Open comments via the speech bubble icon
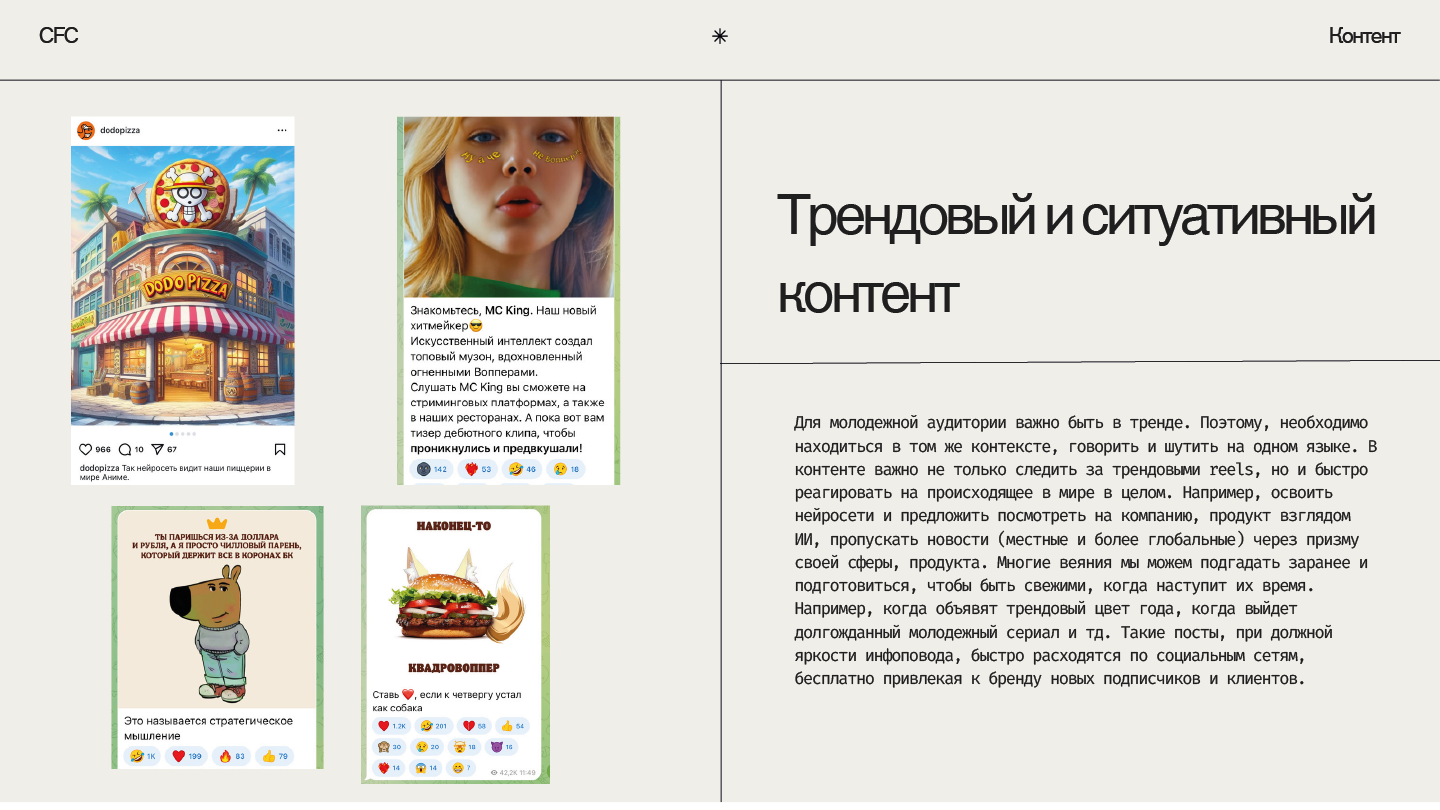The image size is (1440, 810). coord(125,450)
